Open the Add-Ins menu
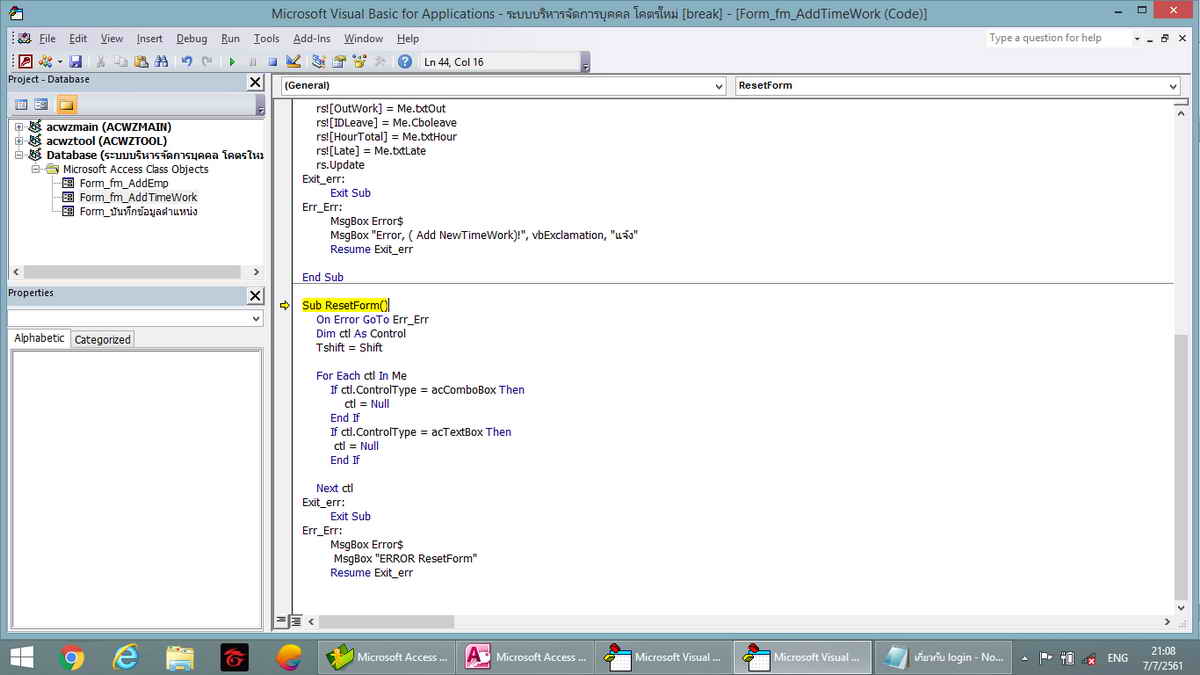The width and height of the screenshot is (1200, 675). point(312,38)
